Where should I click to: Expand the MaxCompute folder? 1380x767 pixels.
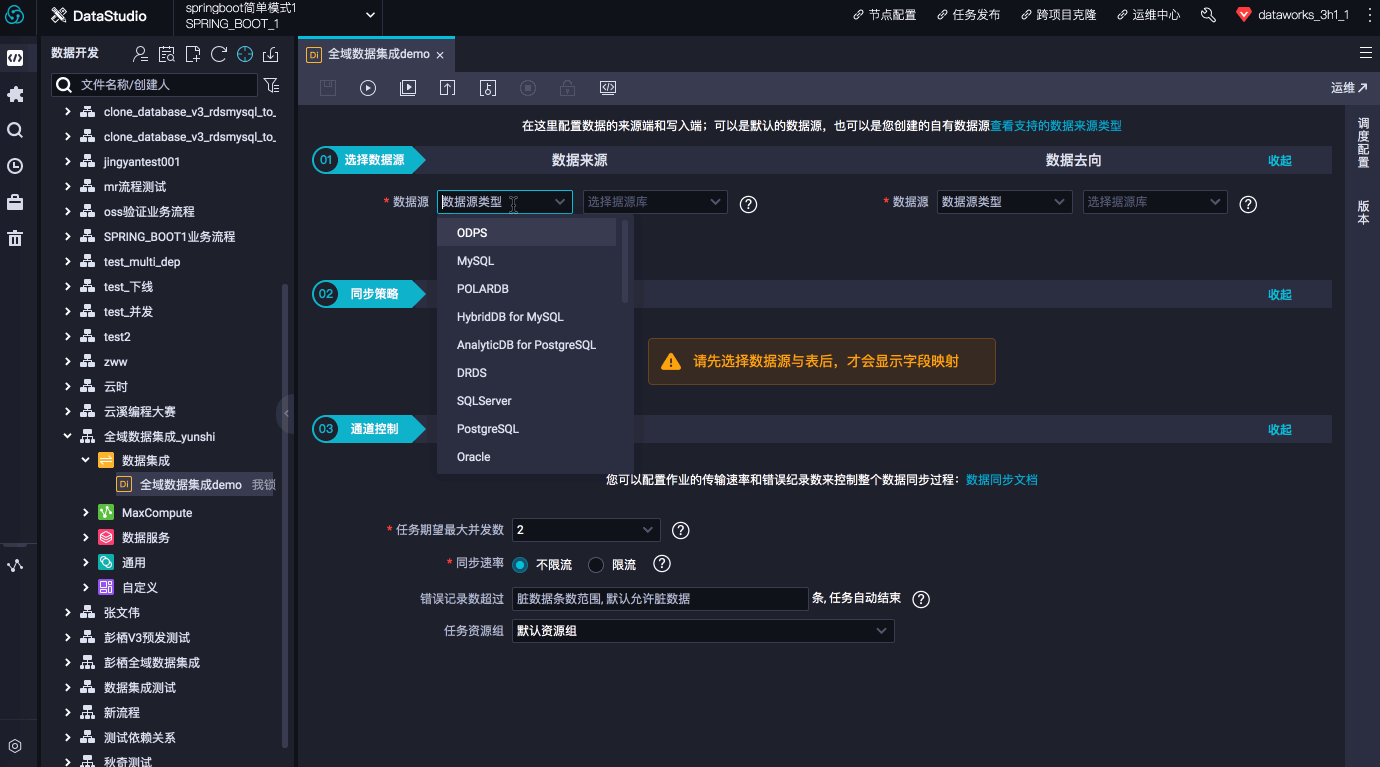pos(86,512)
